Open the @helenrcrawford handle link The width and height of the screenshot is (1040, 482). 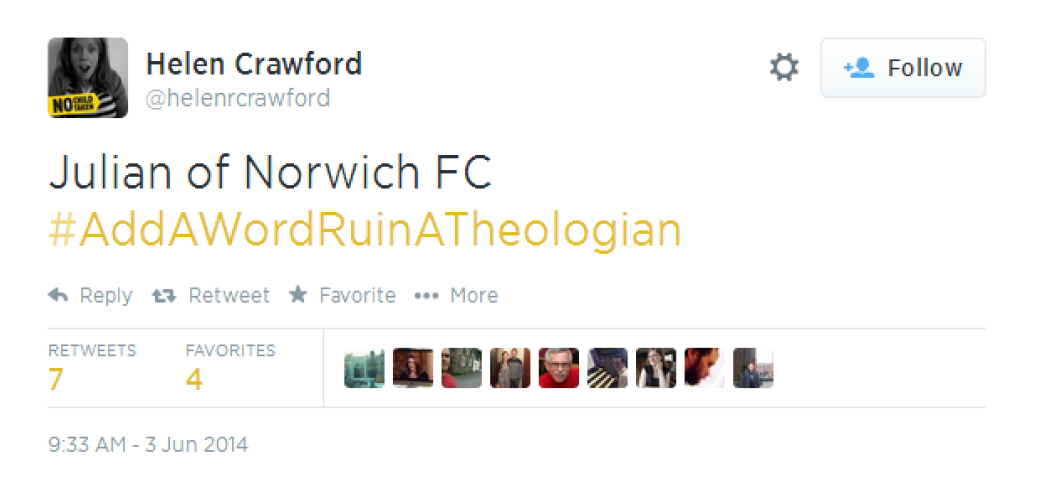pos(237,99)
